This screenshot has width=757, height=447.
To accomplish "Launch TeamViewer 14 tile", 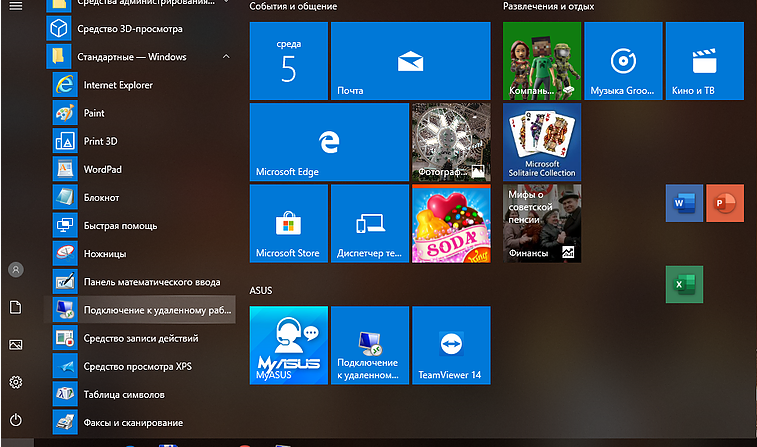I will 451,345.
